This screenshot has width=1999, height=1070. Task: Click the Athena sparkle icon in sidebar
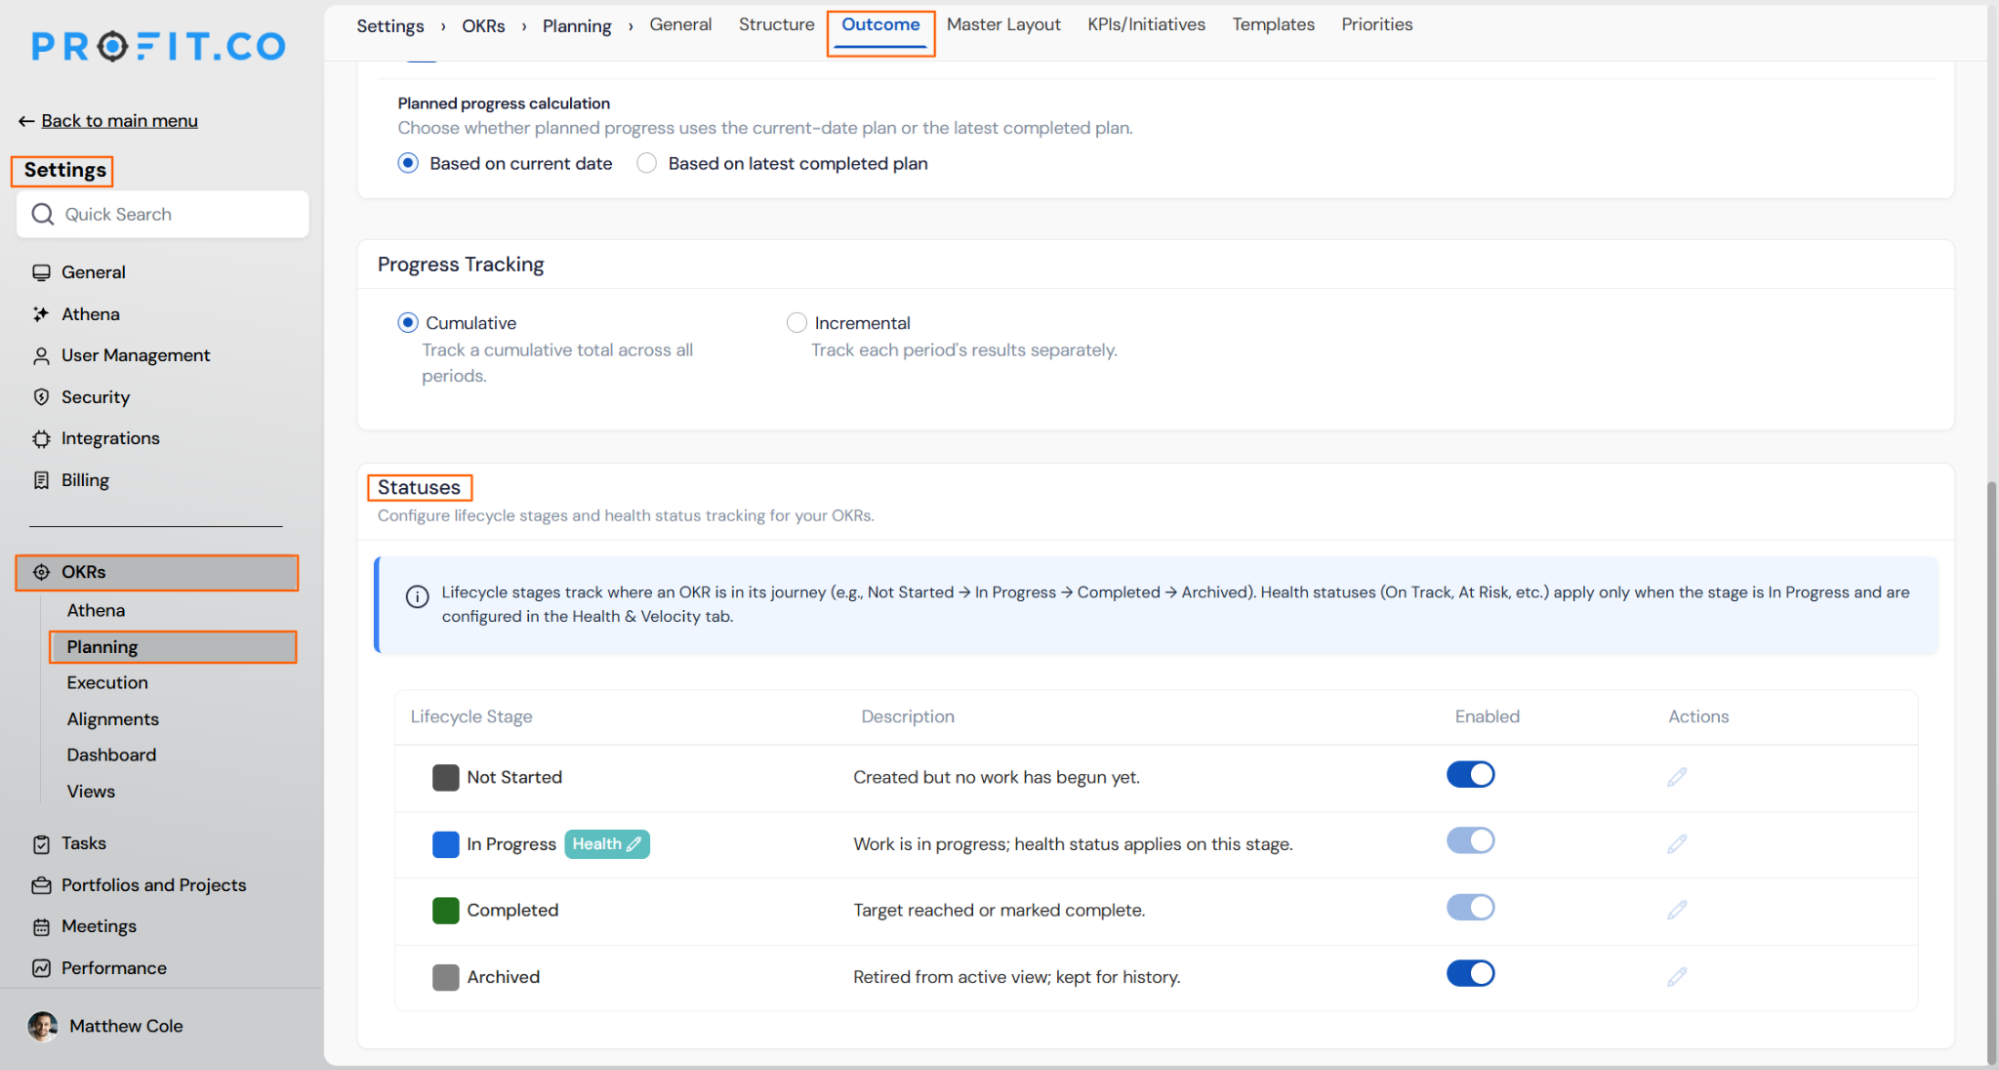(x=41, y=314)
